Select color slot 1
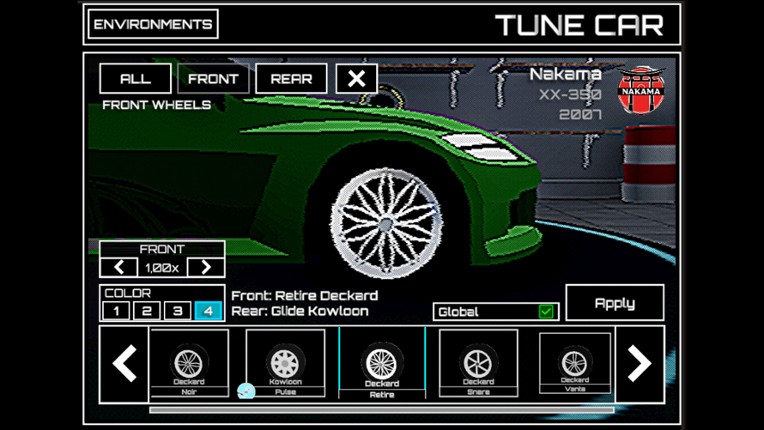Viewport: 764px width, 430px height. (116, 312)
